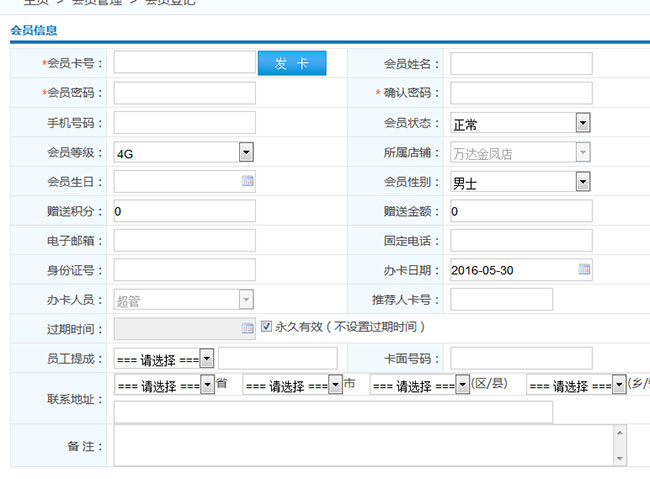
Task: Click the 赠送金额 field
Action: [521, 211]
